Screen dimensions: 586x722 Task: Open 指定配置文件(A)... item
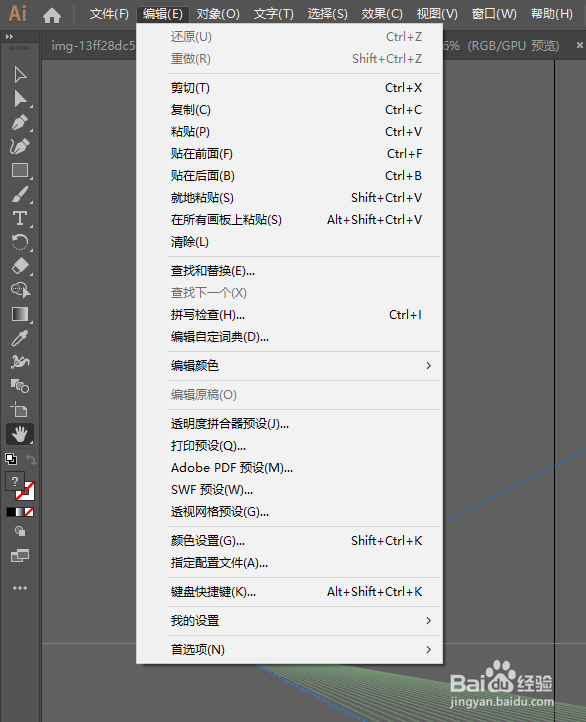[289, 563]
